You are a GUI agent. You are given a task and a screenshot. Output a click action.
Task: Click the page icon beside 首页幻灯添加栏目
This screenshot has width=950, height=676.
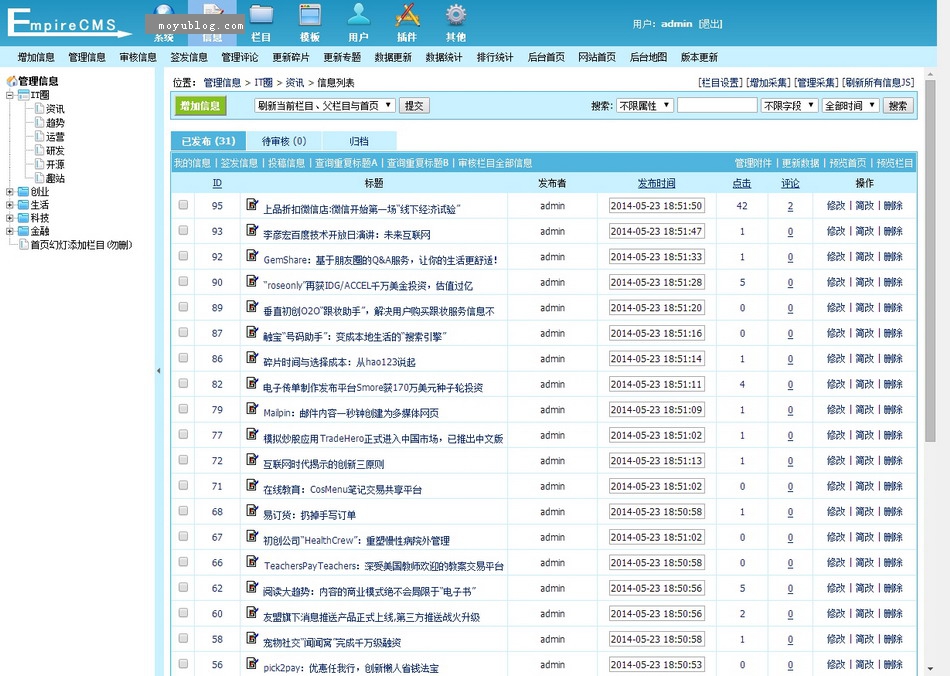pos(24,245)
